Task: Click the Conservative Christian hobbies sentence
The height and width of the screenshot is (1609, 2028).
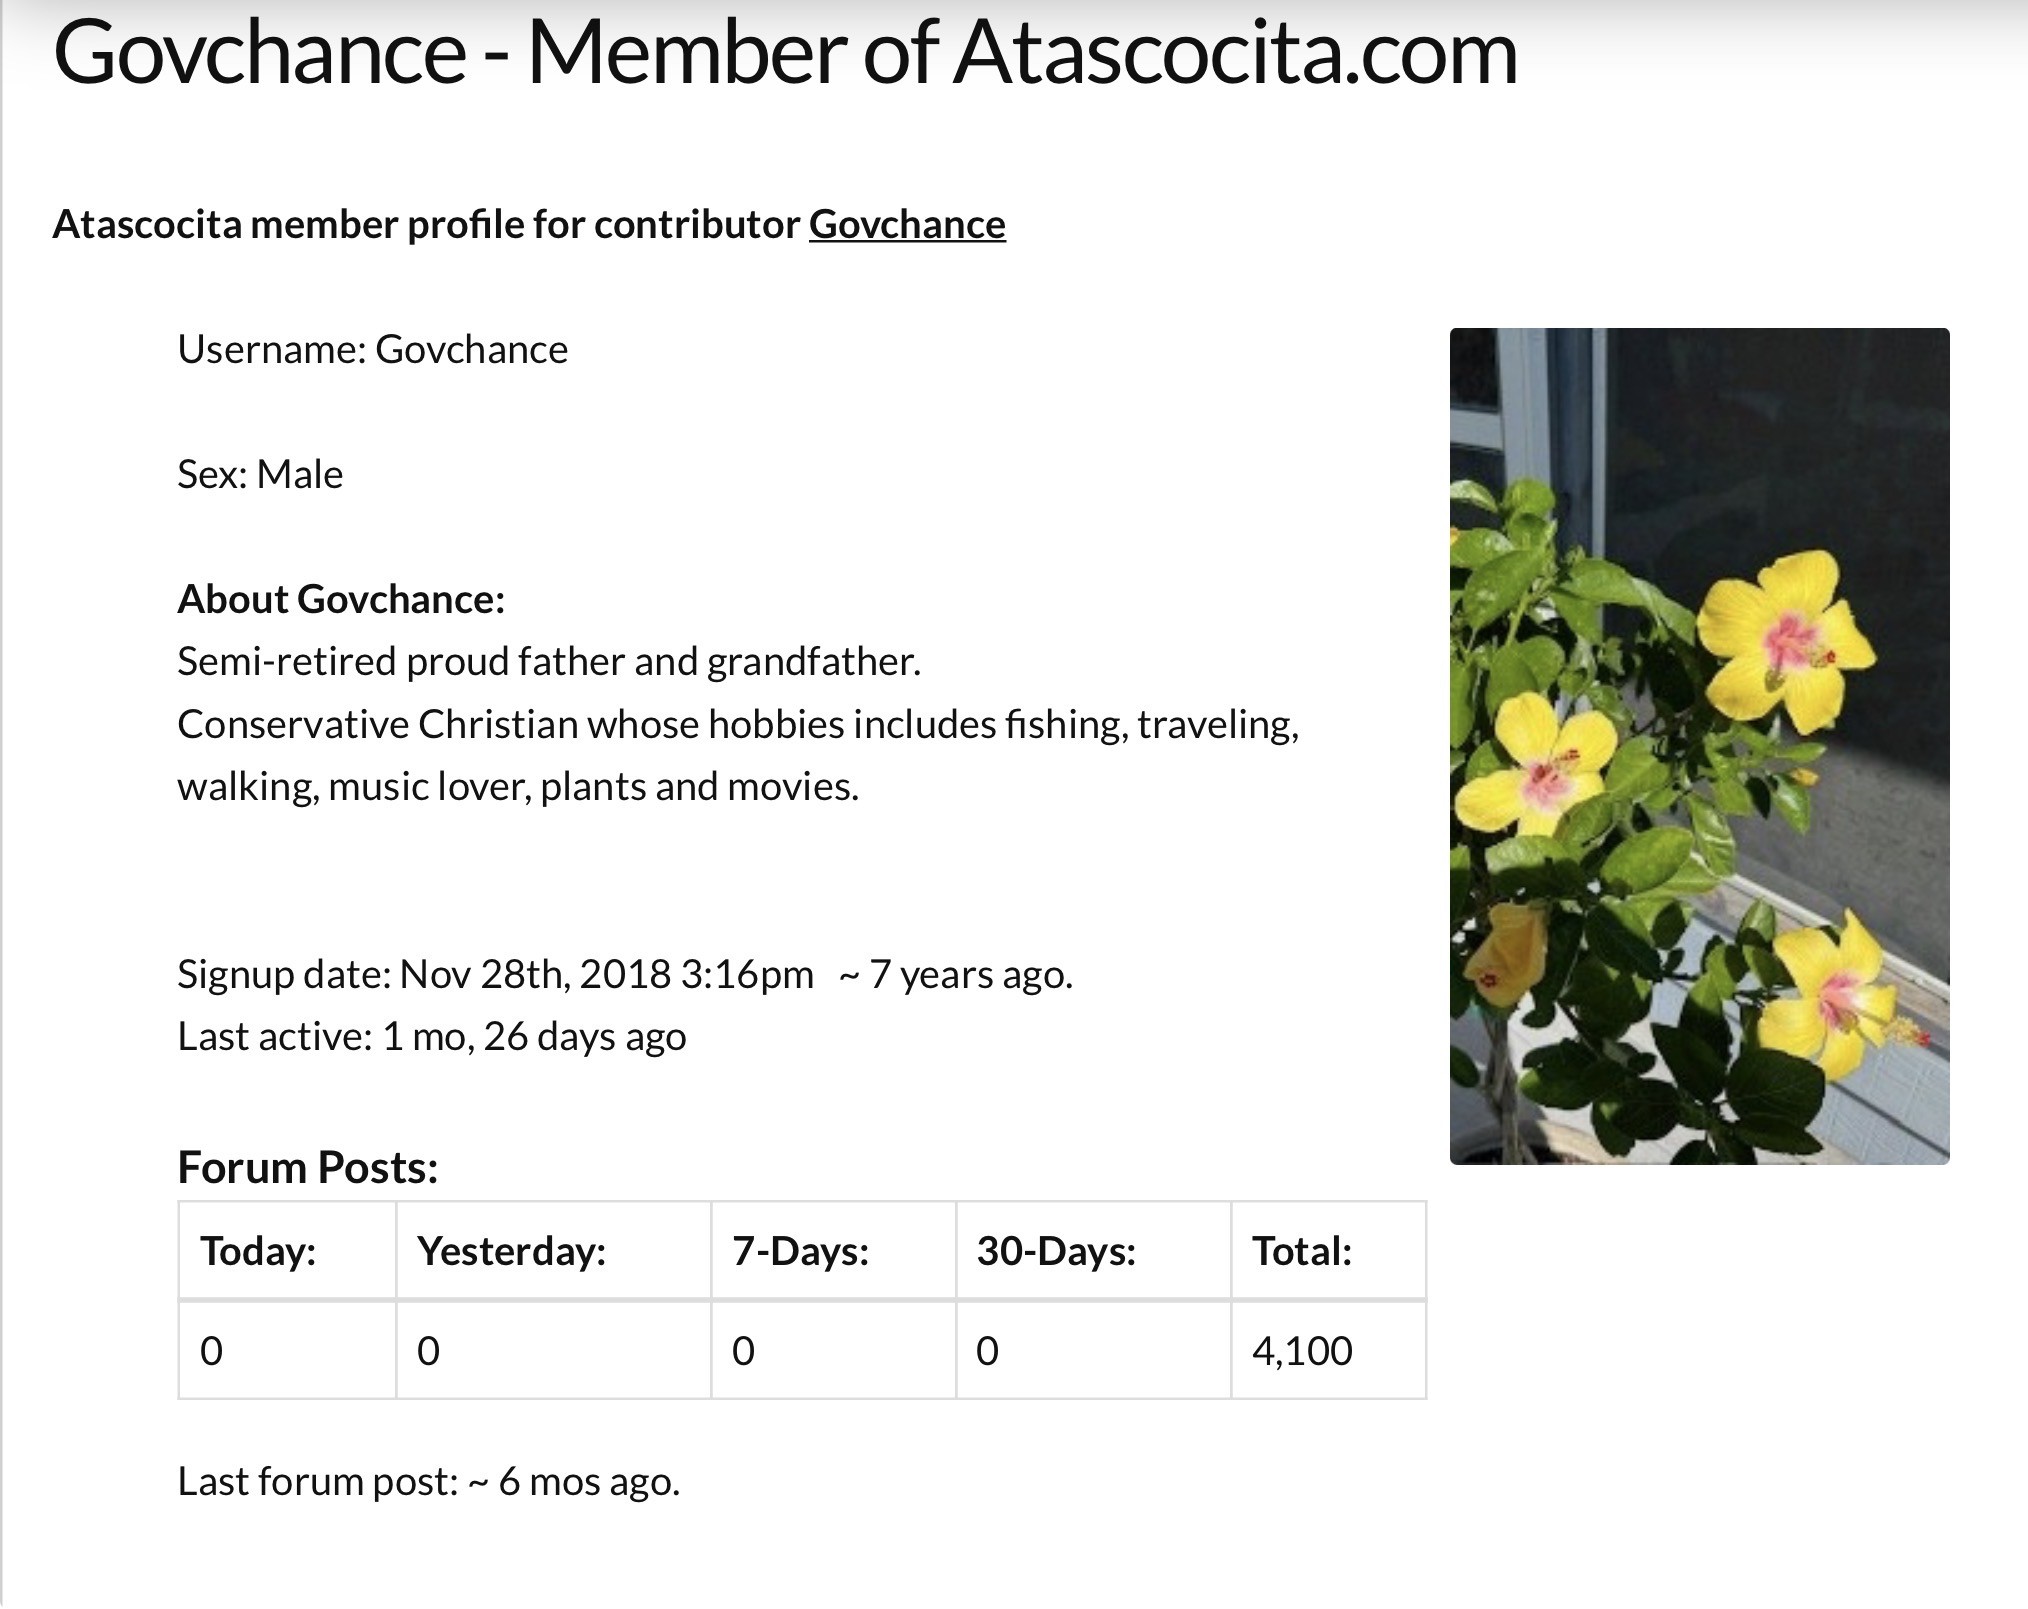Action: coord(738,756)
